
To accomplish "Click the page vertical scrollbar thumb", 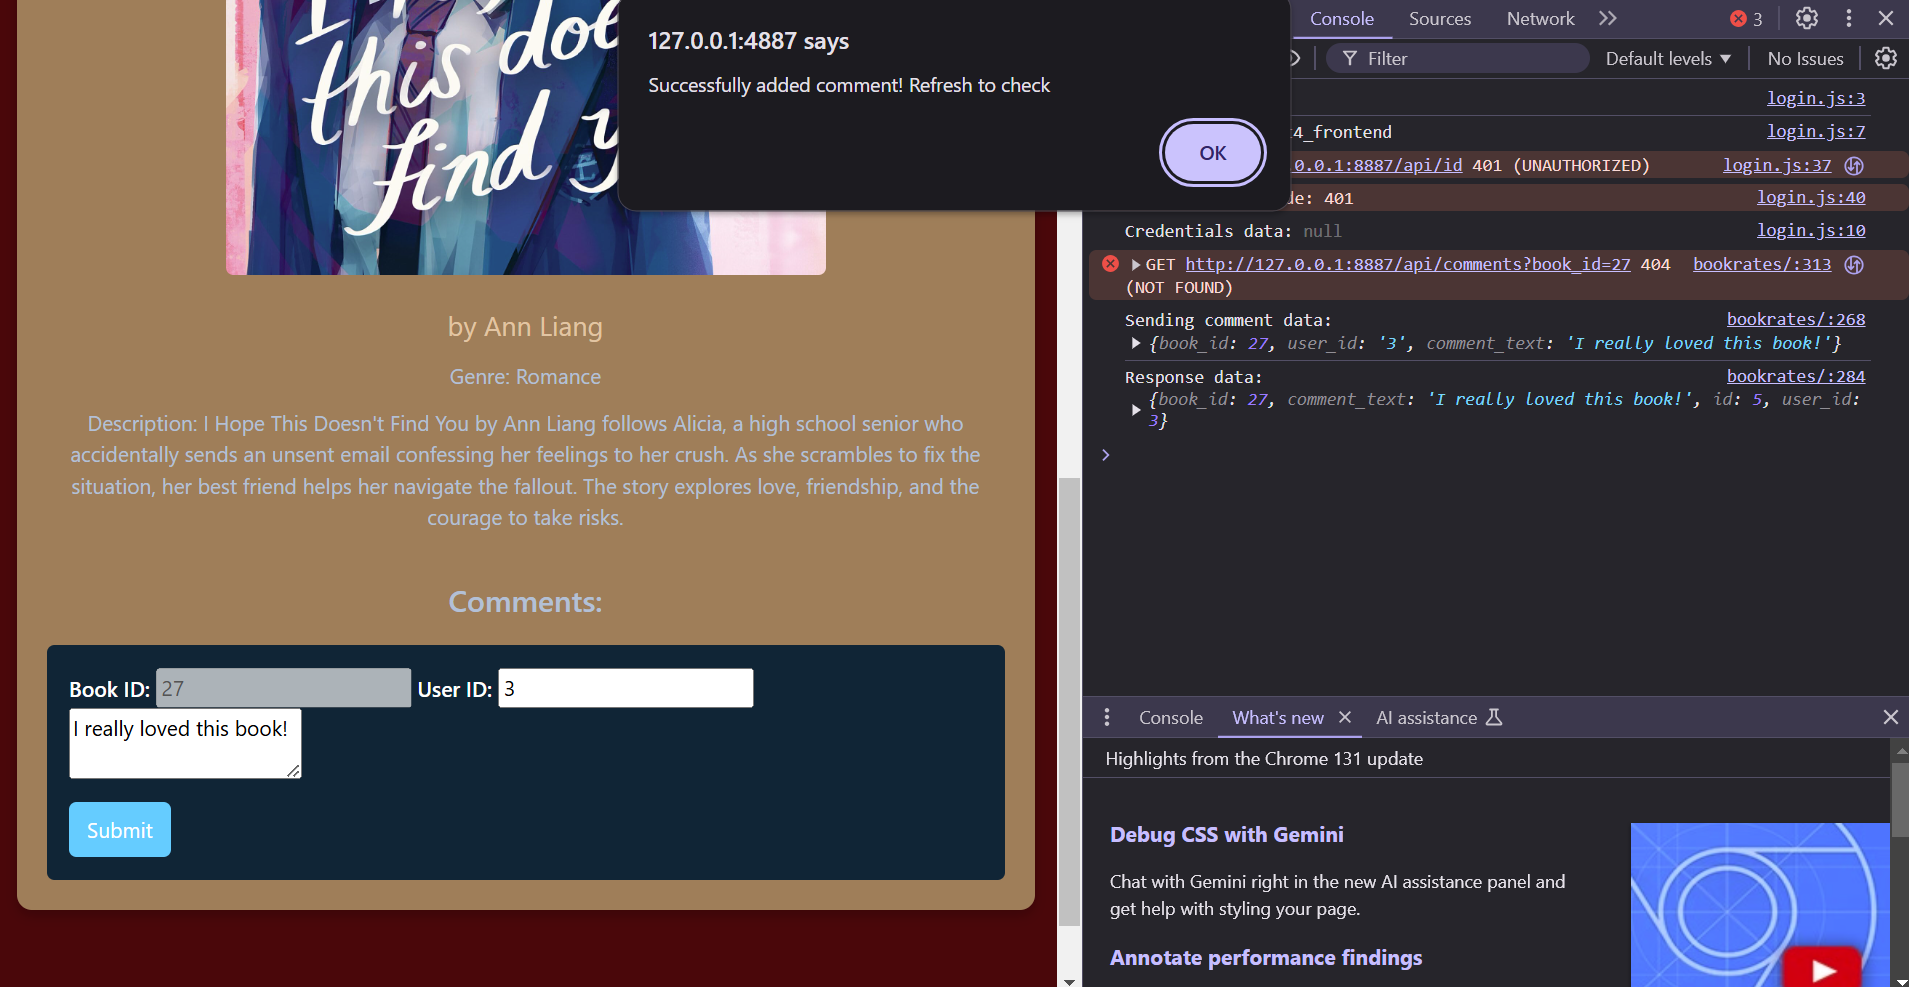I will tap(1069, 702).
